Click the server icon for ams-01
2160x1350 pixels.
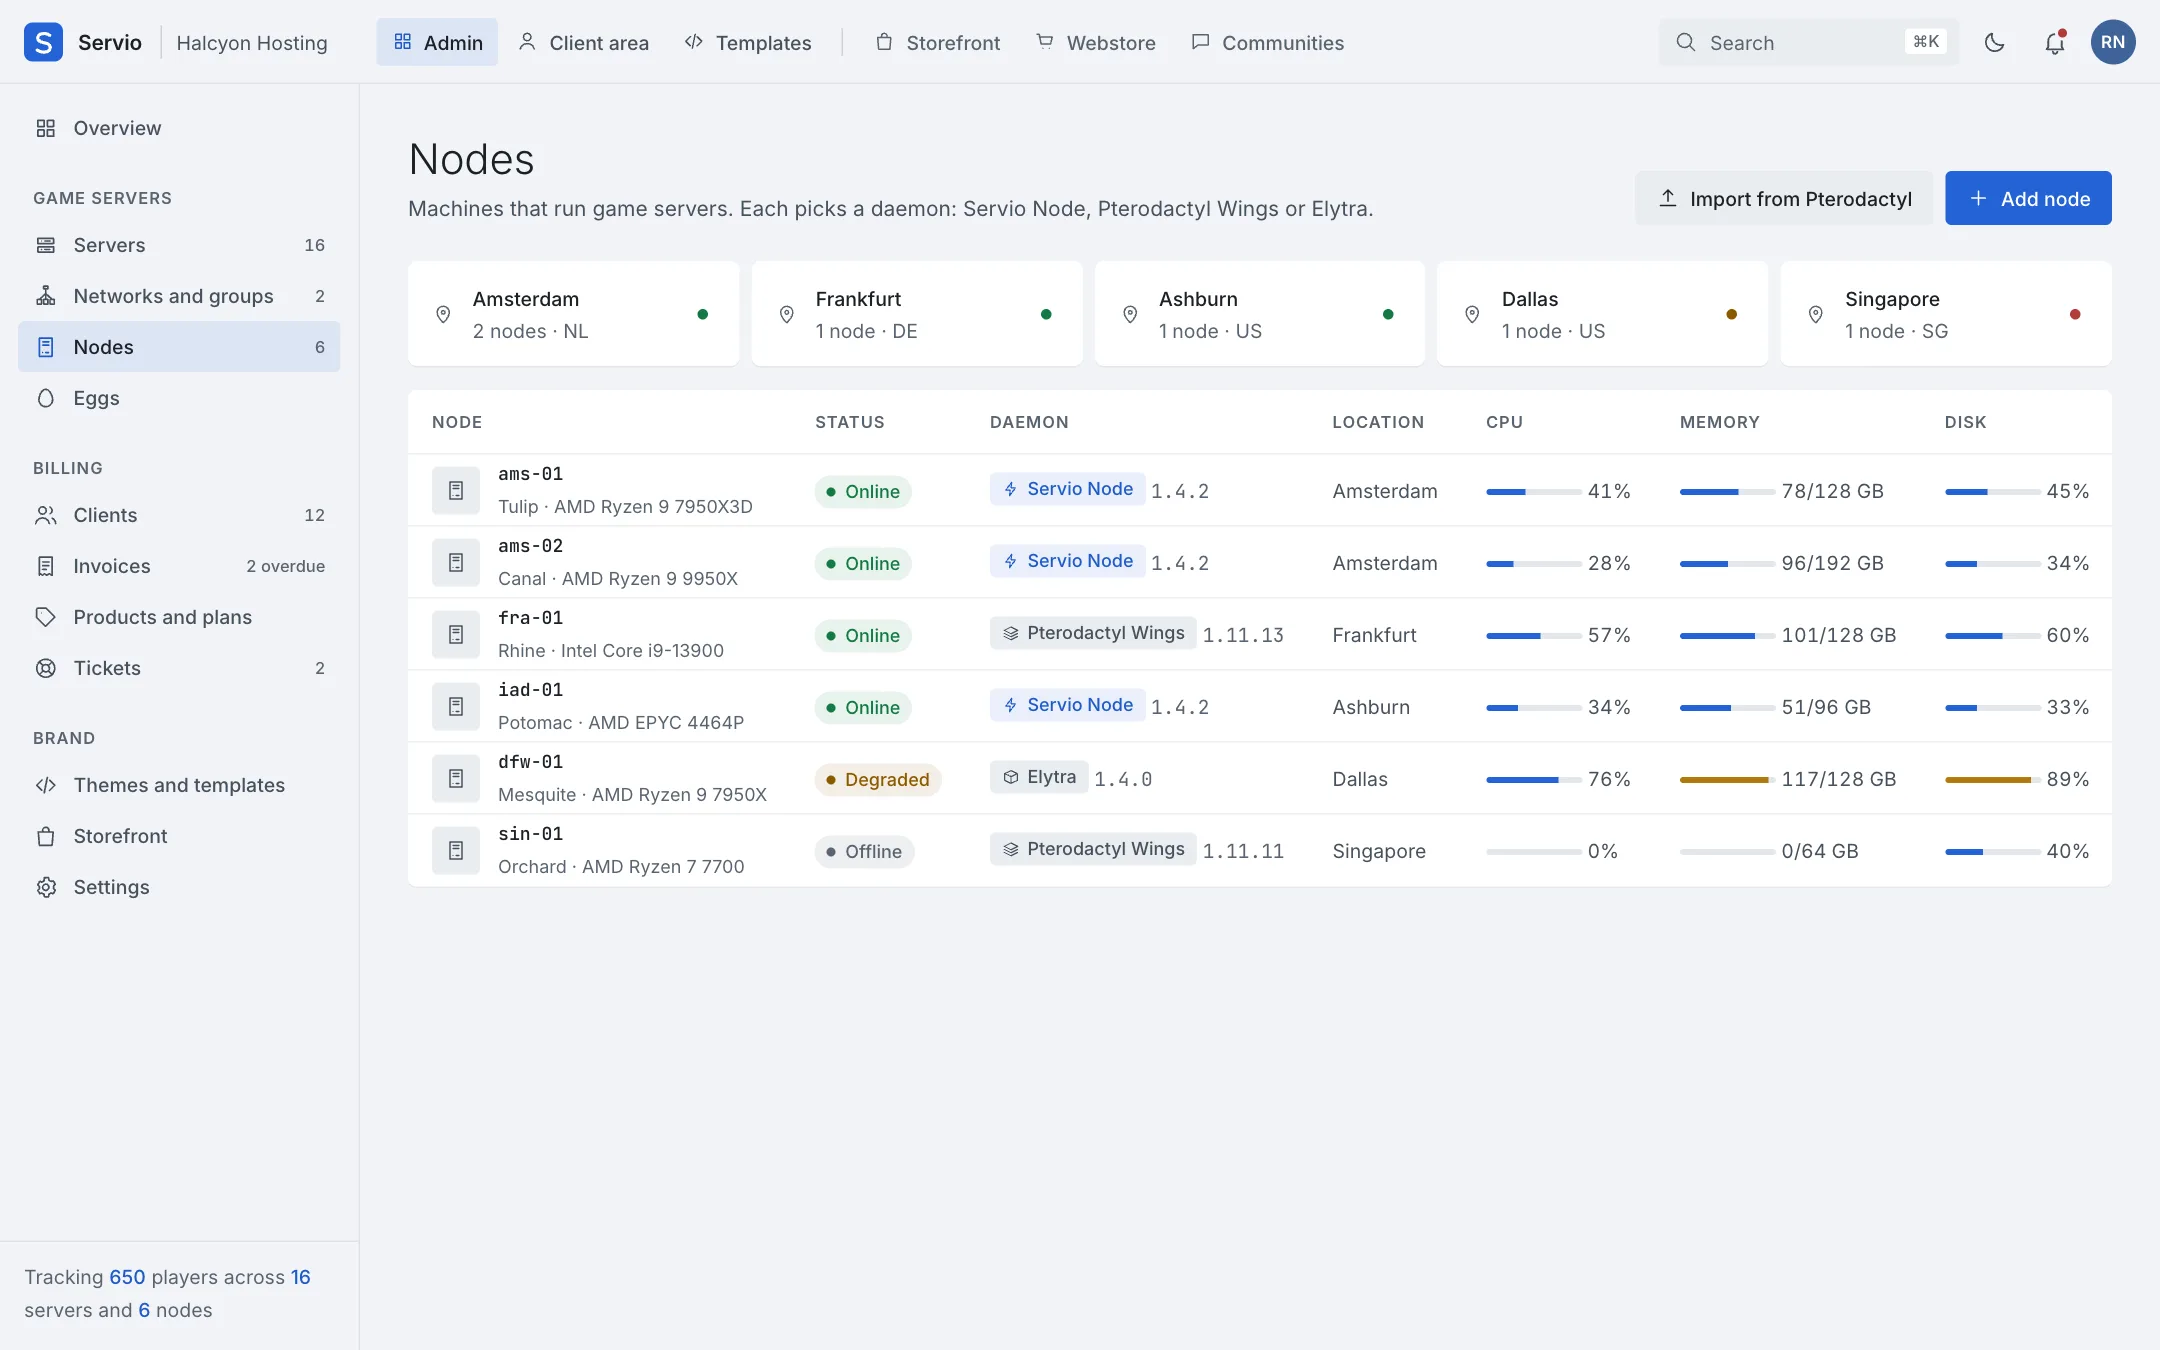456,490
